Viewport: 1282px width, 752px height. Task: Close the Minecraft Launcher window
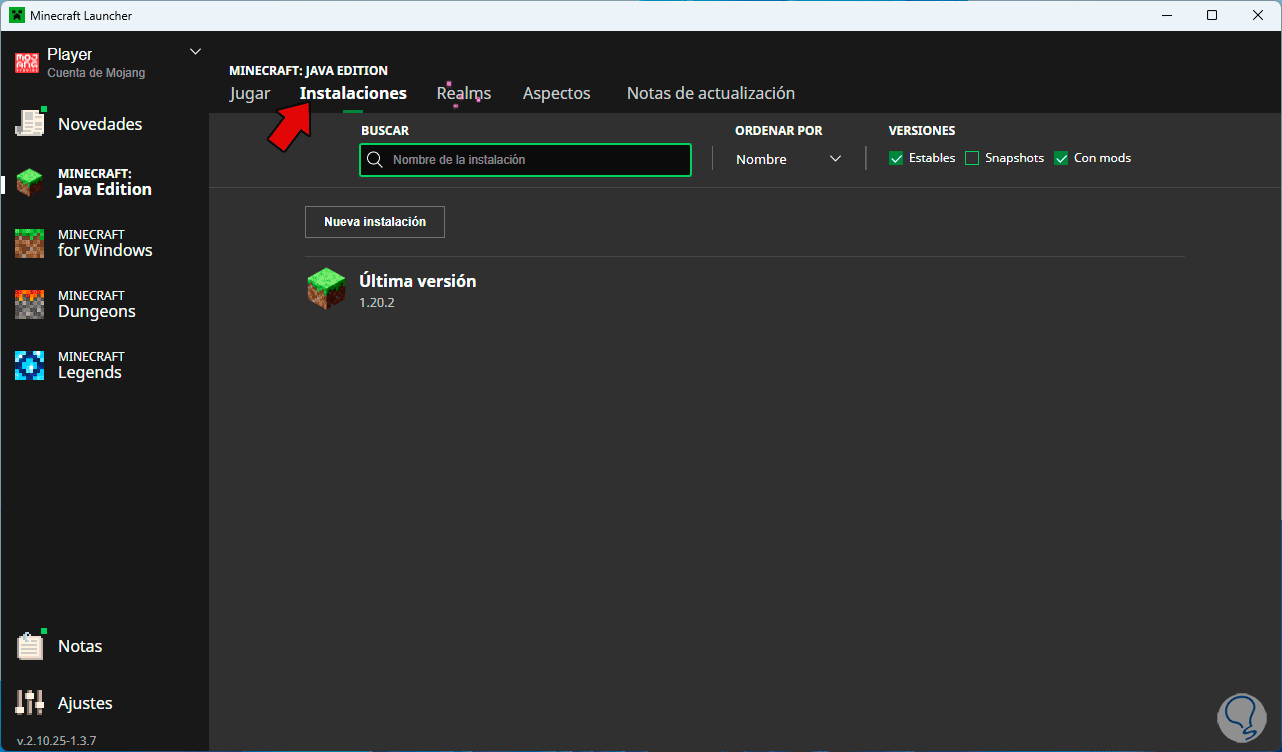point(1258,15)
